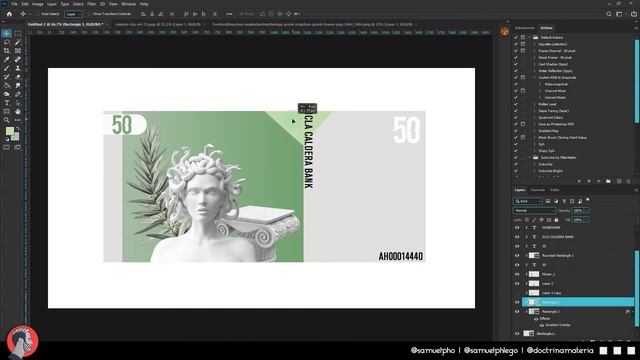Collapse Custom RGB to Grayscale action
This screenshot has width=640, height=360.
(x=535, y=78)
